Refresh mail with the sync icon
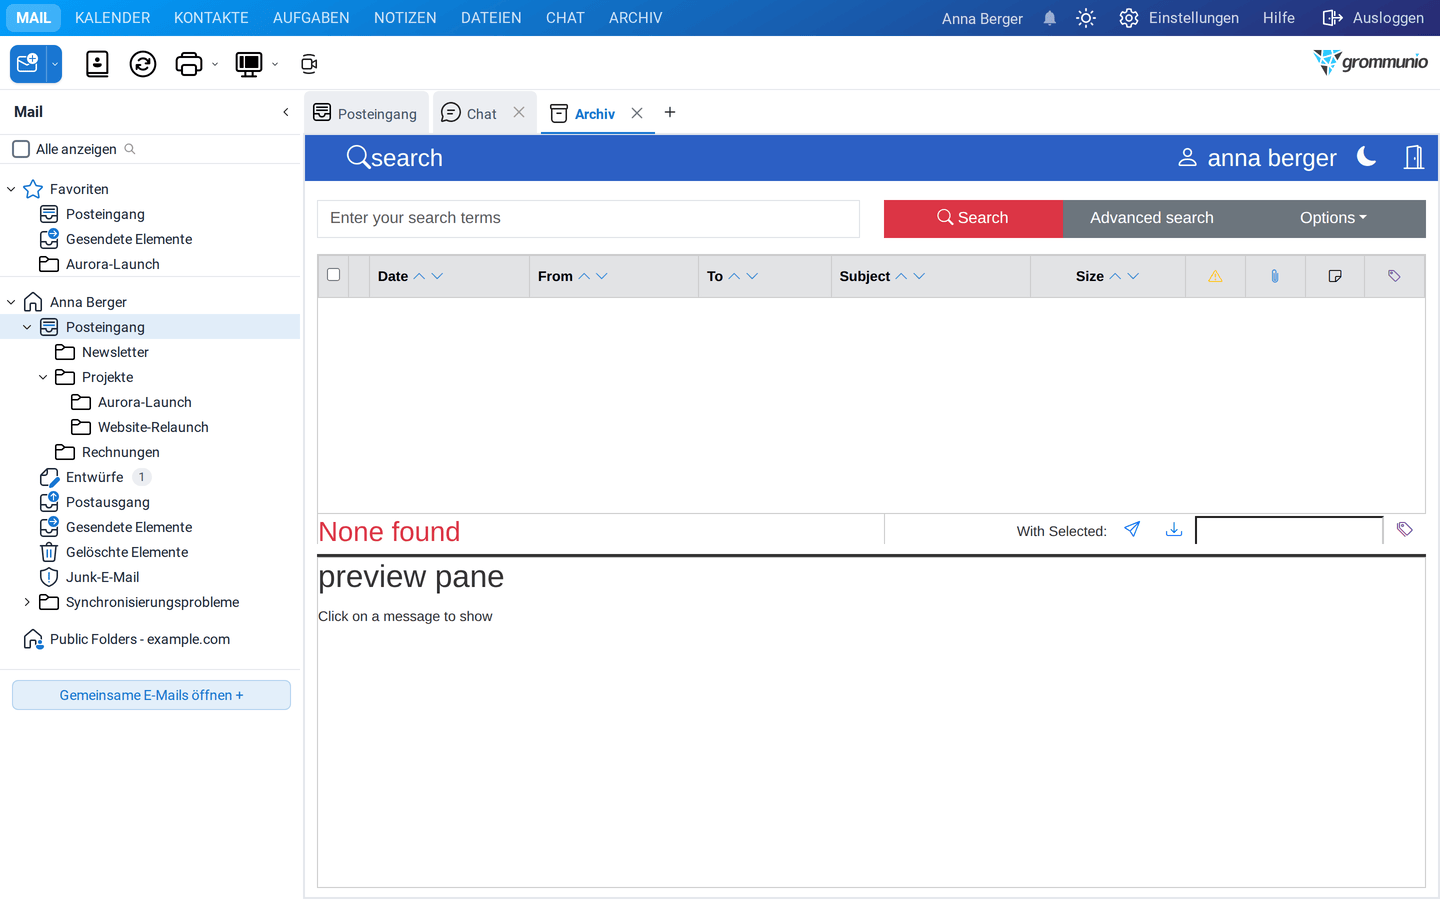 point(143,64)
